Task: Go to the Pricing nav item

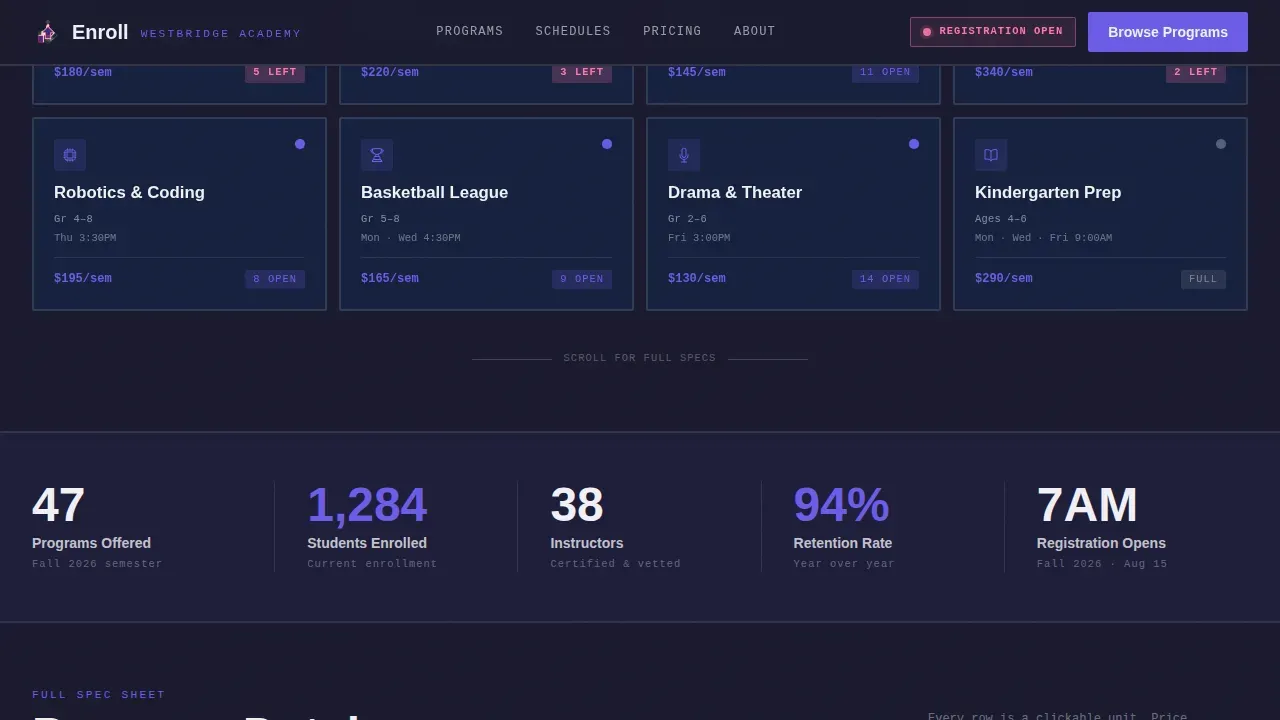Action: click(672, 31)
